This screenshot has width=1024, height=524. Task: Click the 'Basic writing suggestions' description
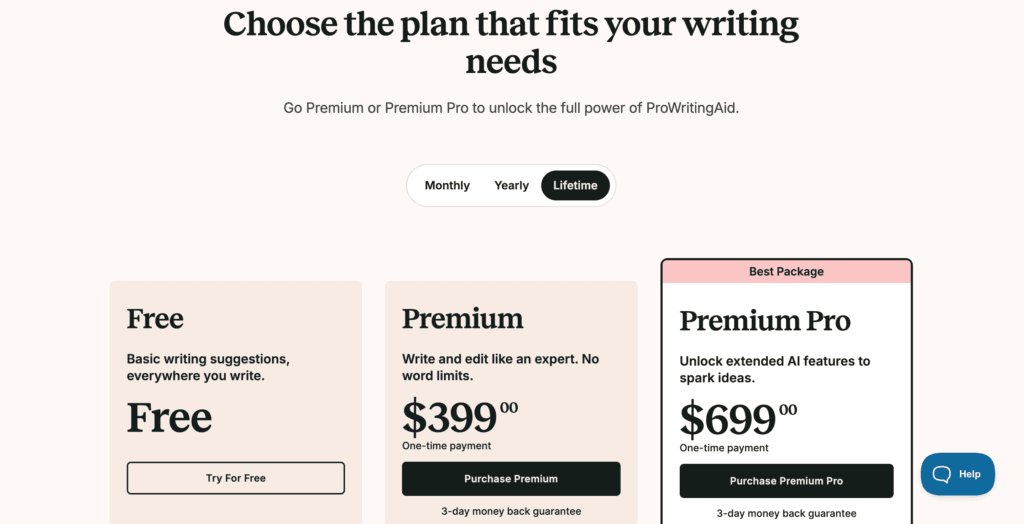click(x=208, y=367)
